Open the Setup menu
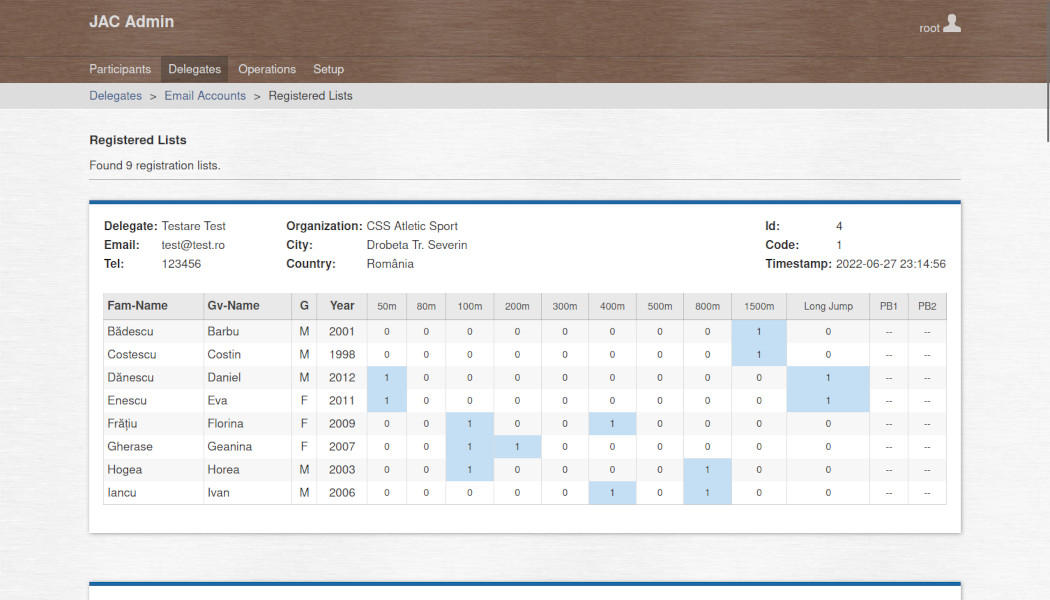The height and width of the screenshot is (600, 1050). pos(328,69)
